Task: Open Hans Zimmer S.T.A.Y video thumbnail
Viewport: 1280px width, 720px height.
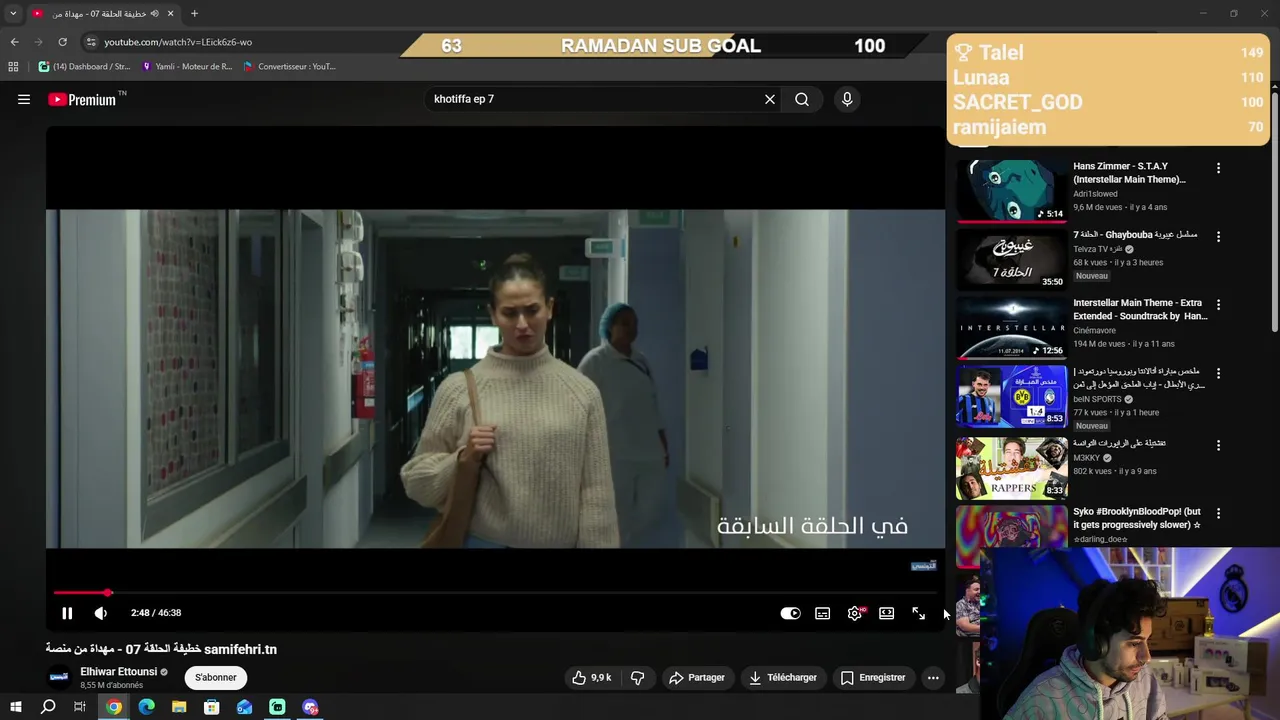Action: 1012,191
